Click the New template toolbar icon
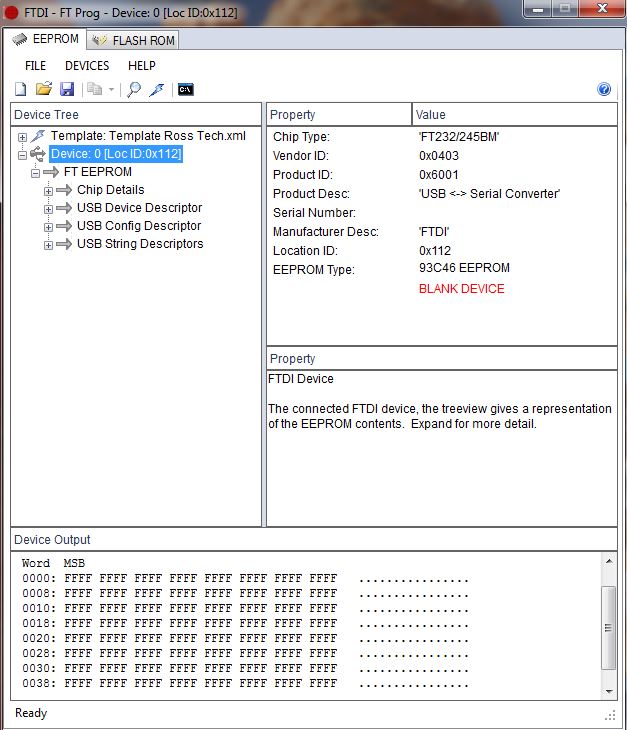627x730 pixels. (20, 89)
